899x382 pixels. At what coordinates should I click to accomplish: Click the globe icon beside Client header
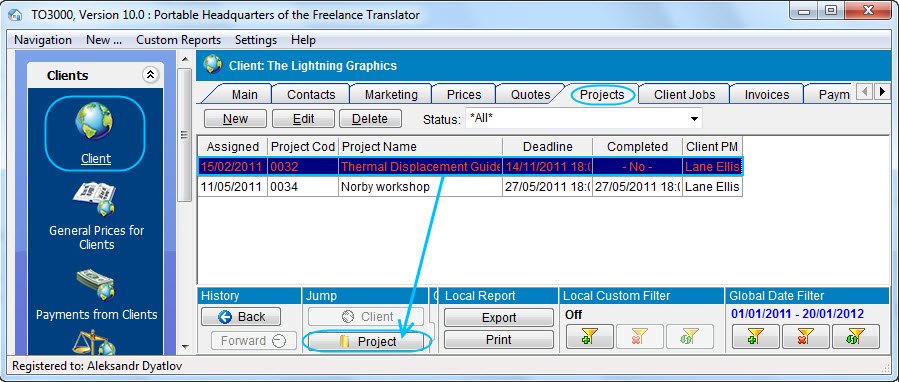pyautogui.click(x=213, y=65)
